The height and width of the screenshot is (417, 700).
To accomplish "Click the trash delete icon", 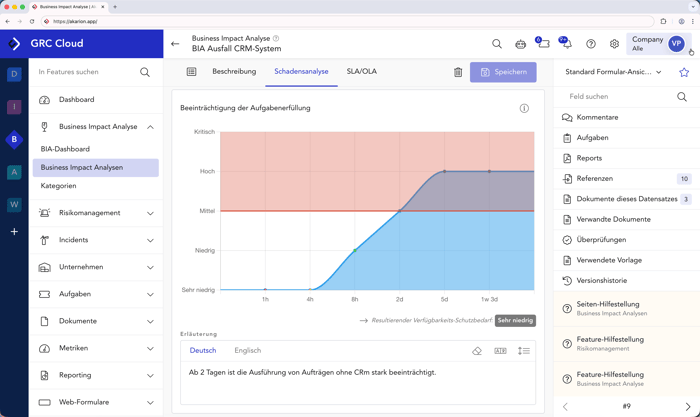I will (x=458, y=72).
